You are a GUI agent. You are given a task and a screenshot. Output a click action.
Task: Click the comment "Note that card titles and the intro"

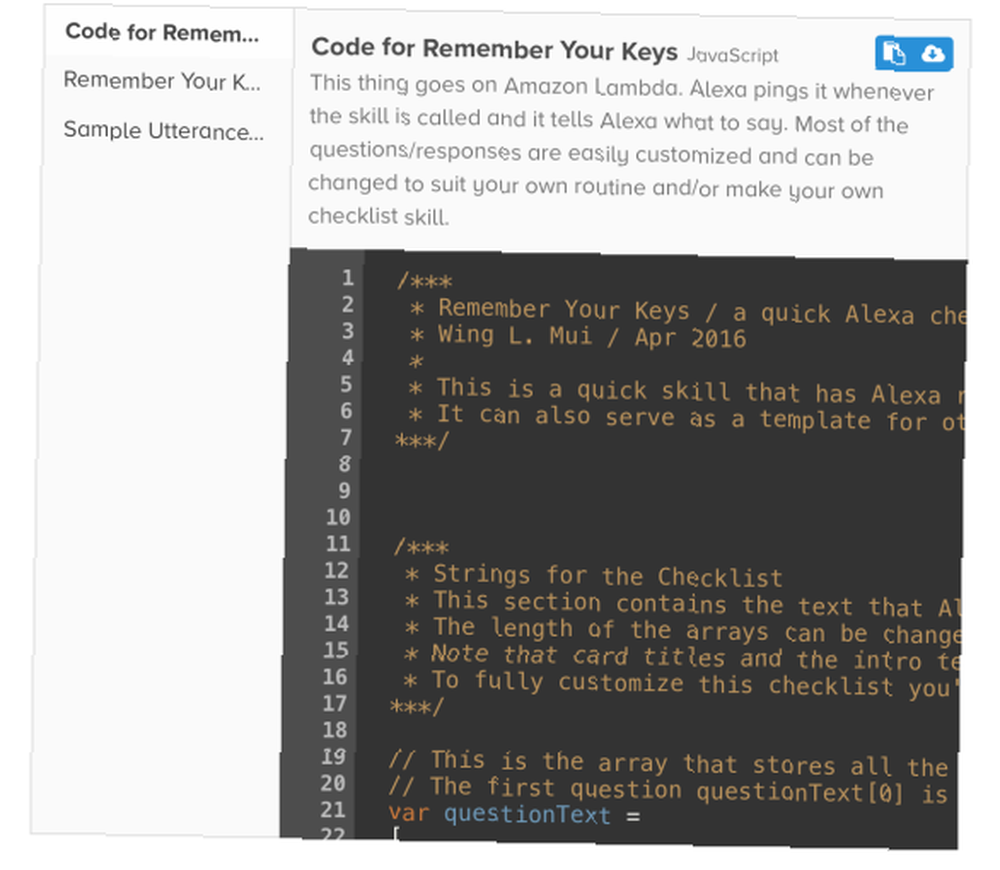coord(680,658)
